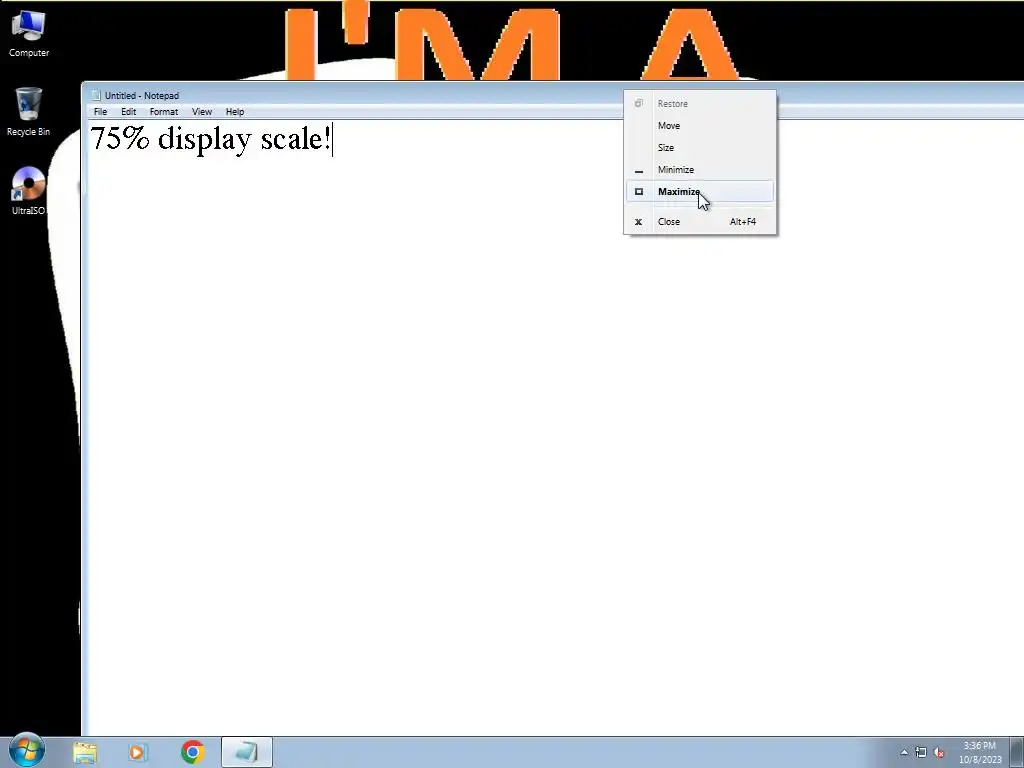Click the muted volume tray icon

(x=939, y=752)
